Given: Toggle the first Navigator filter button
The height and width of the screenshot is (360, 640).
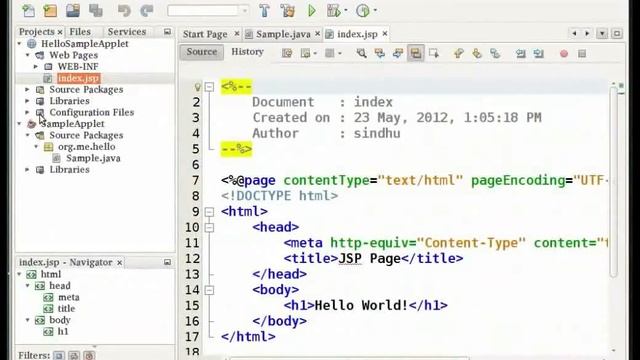Looking at the screenshot, I should (x=59, y=356).
